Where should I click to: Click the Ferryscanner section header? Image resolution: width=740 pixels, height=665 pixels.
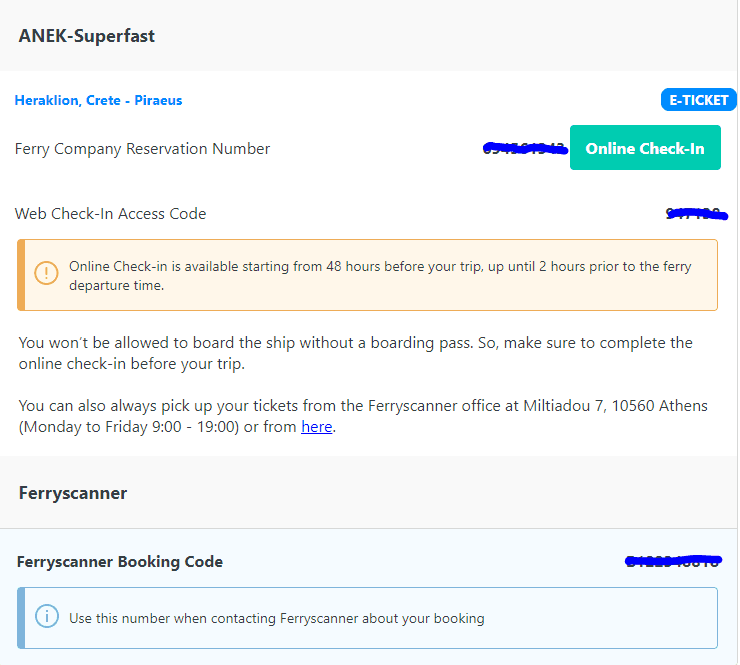click(72, 493)
